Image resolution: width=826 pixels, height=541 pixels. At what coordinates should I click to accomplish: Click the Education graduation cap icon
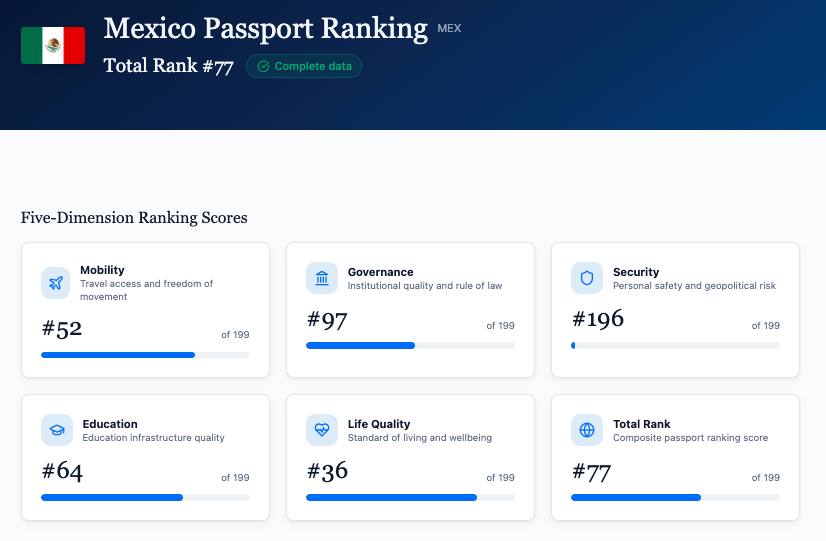coord(57,430)
